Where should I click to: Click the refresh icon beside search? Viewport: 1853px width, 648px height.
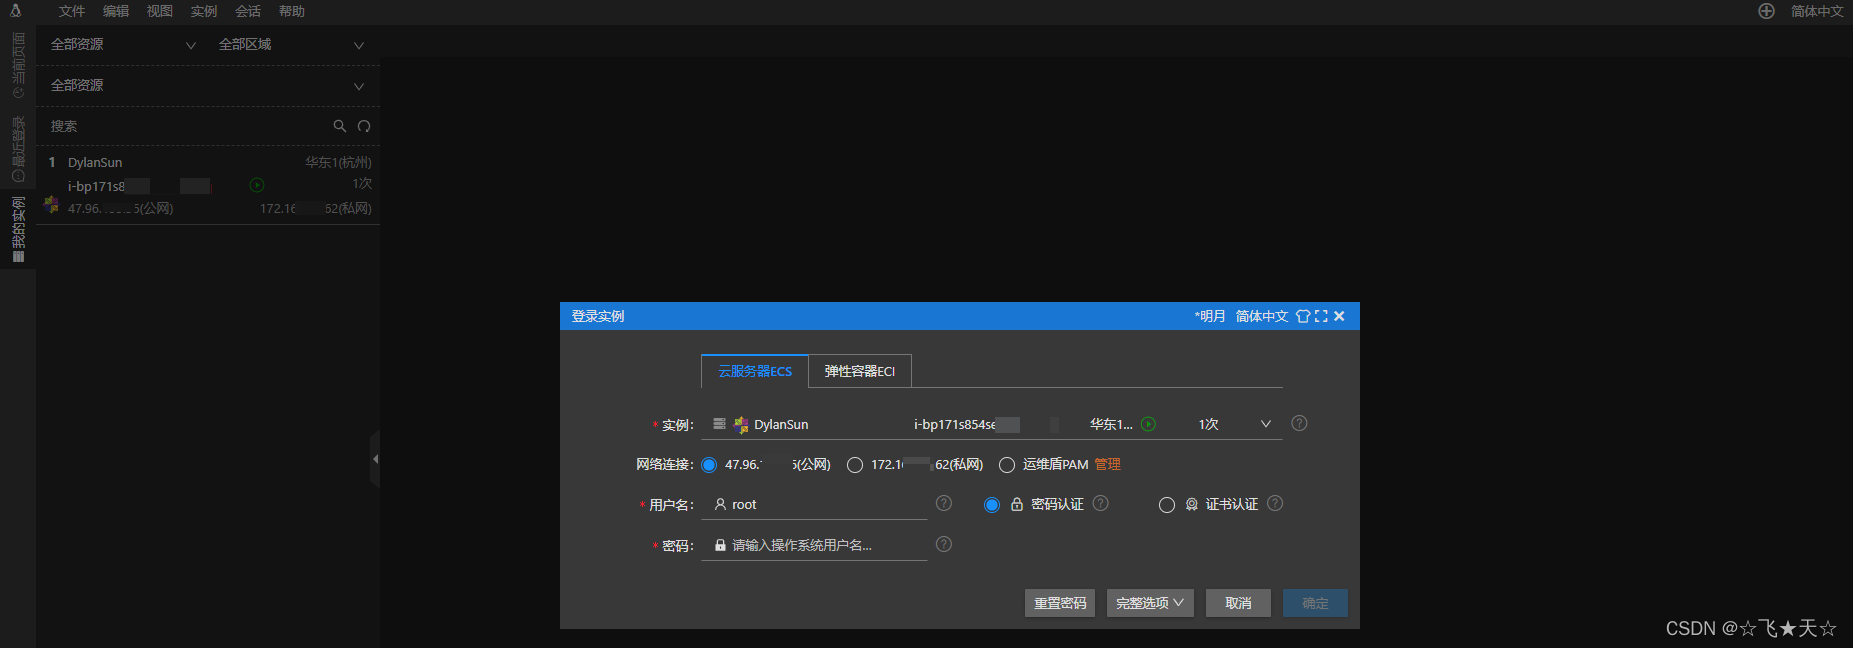click(x=364, y=126)
